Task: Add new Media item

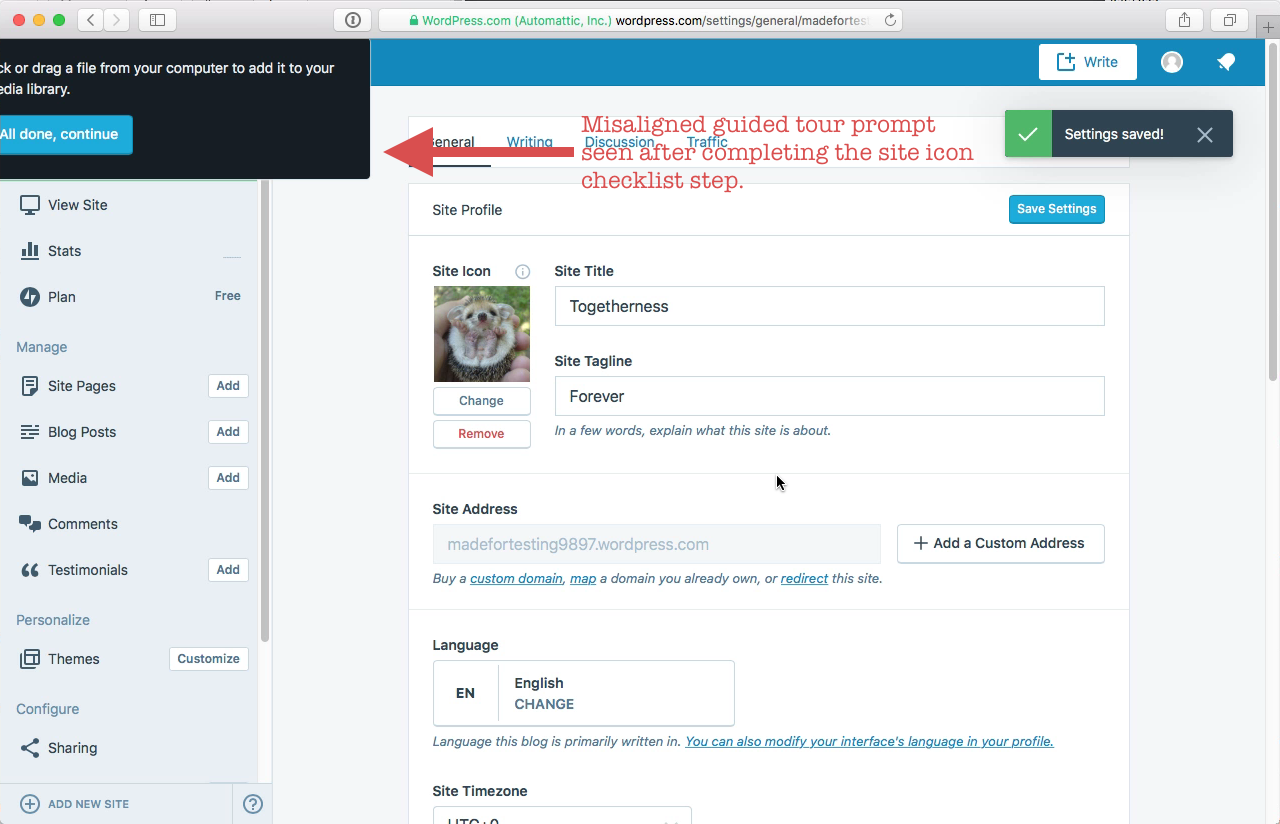Action: point(228,478)
